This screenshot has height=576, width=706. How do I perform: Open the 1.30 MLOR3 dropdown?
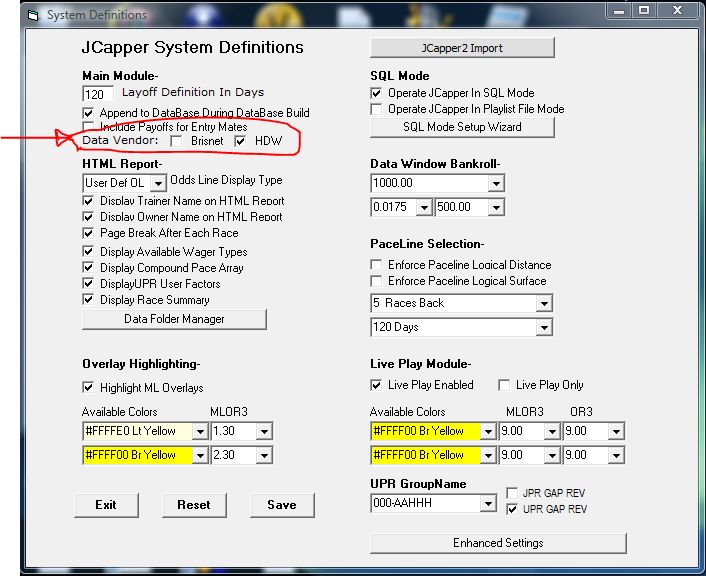click(264, 431)
